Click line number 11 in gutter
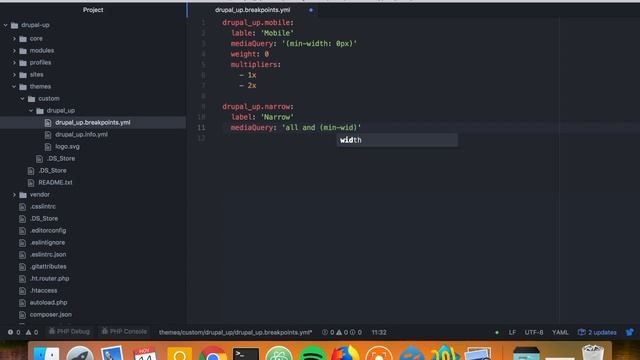The height and width of the screenshot is (360, 640). pyautogui.click(x=201, y=128)
